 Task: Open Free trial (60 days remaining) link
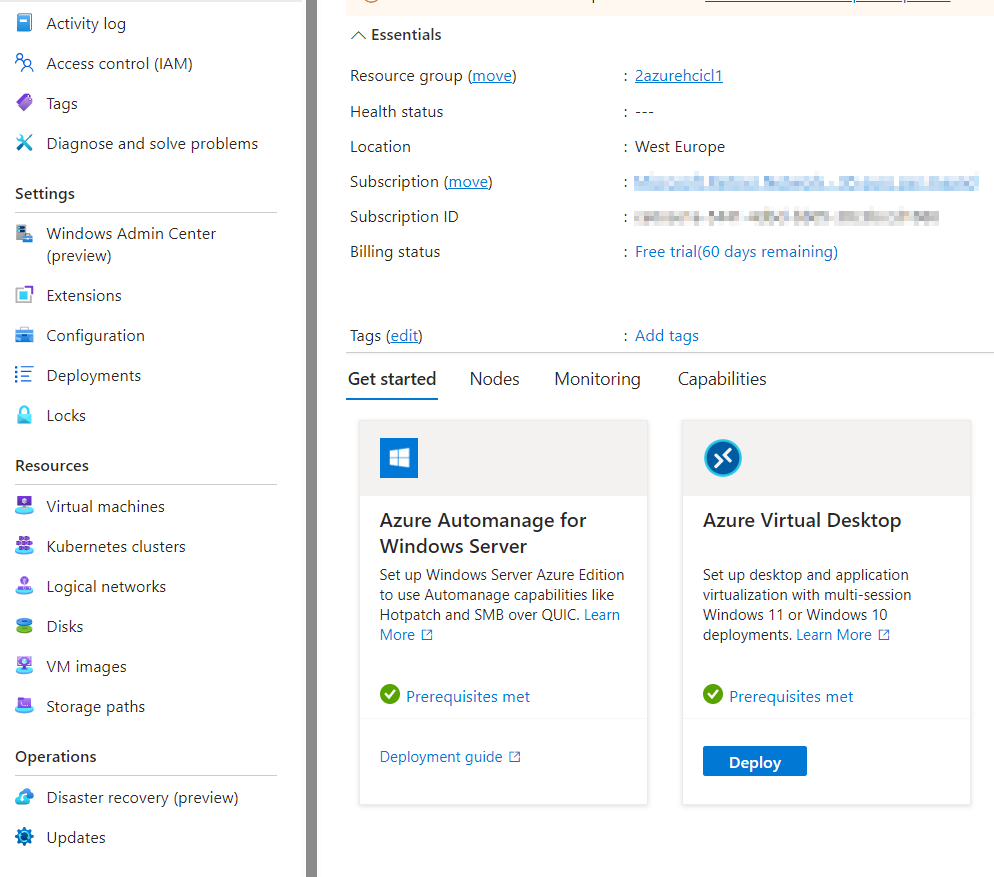pyautogui.click(x=736, y=252)
